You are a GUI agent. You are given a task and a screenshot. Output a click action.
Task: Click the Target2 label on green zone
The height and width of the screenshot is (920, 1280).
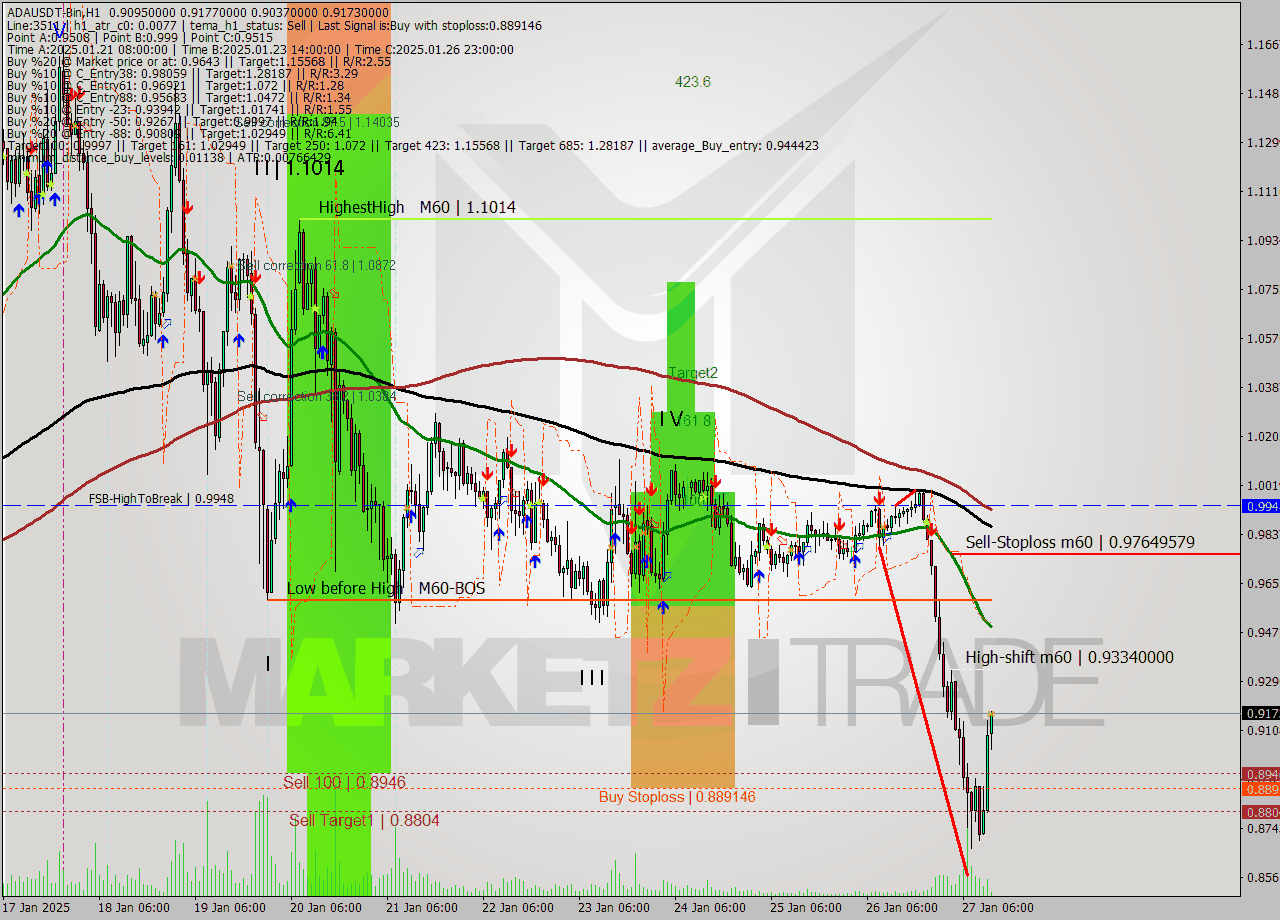click(x=693, y=372)
